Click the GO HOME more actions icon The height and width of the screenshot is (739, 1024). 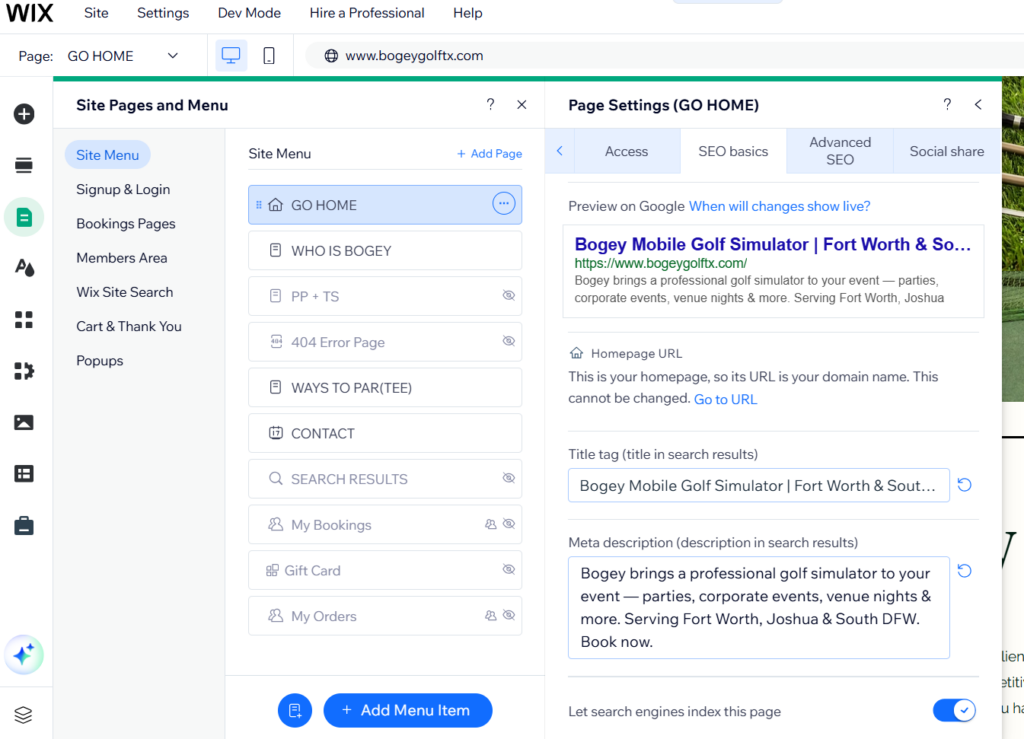(x=503, y=204)
